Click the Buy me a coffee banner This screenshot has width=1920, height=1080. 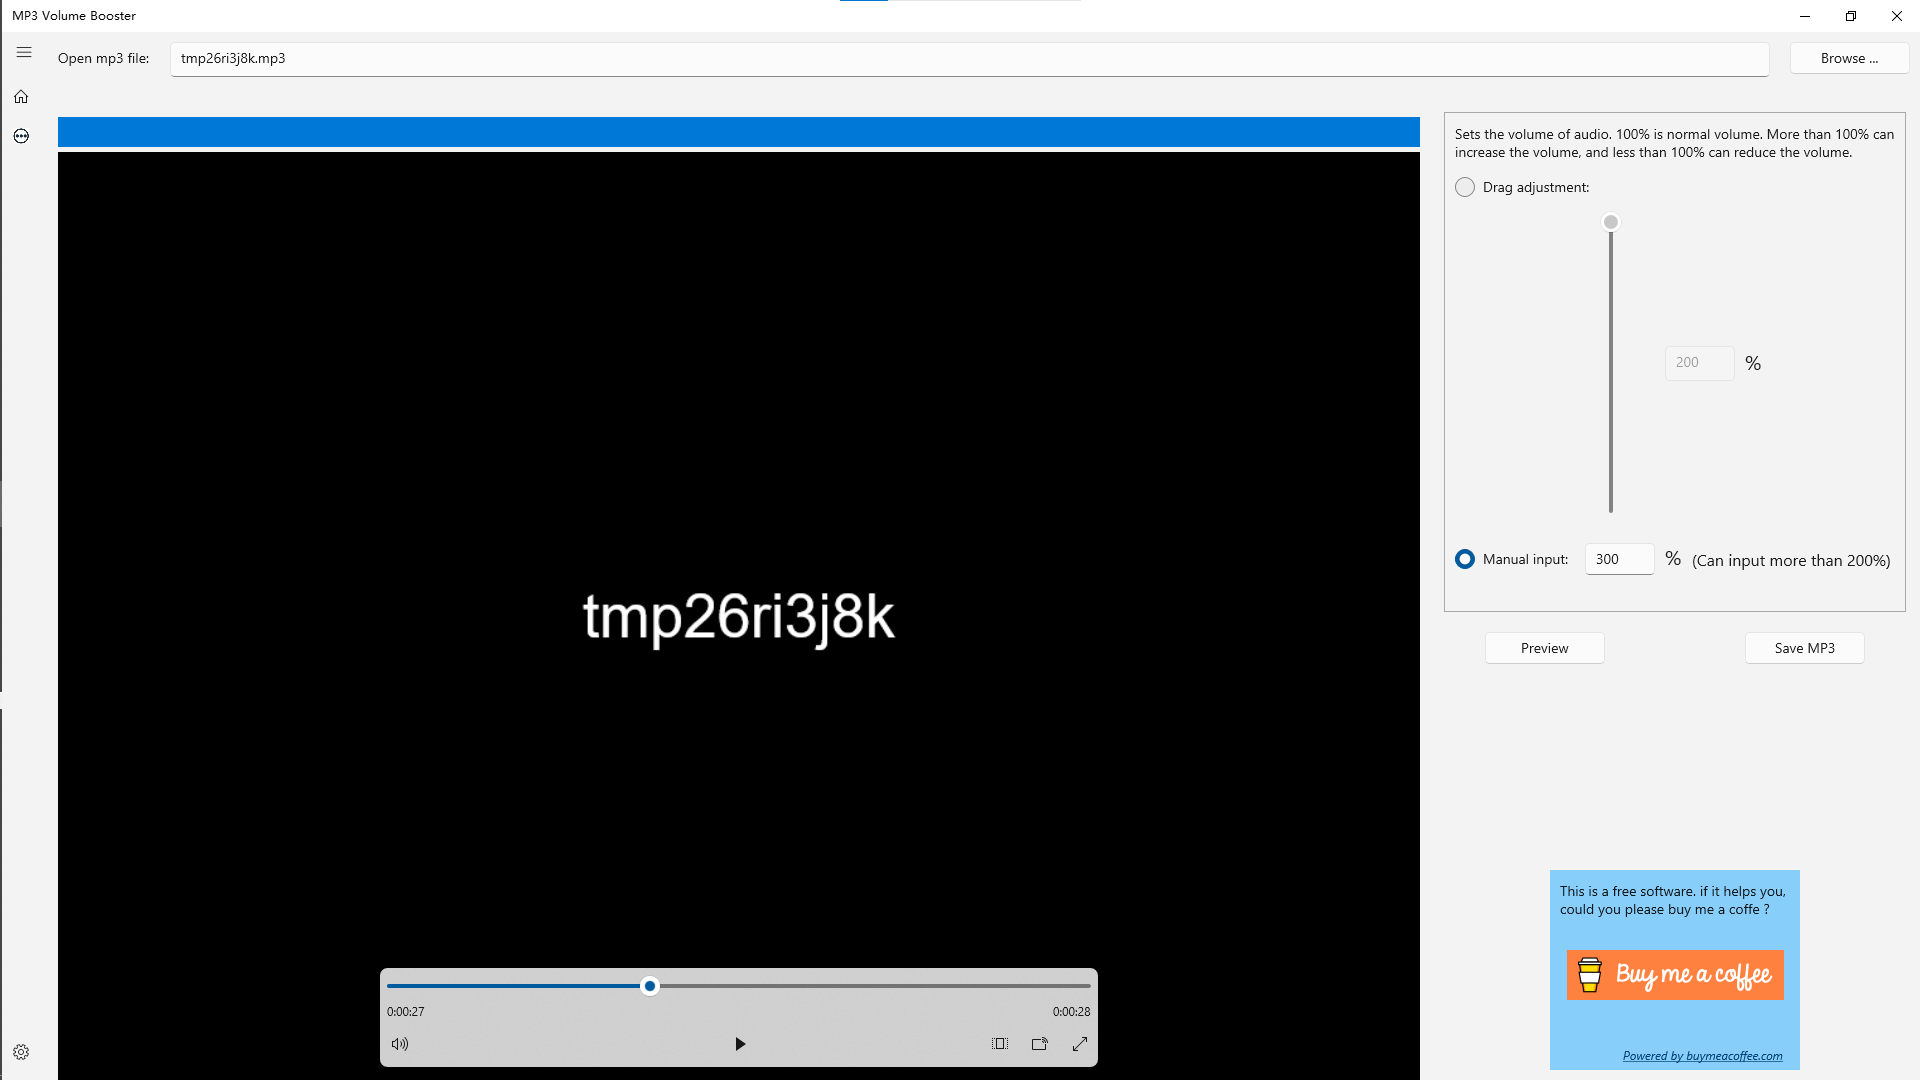click(1675, 975)
